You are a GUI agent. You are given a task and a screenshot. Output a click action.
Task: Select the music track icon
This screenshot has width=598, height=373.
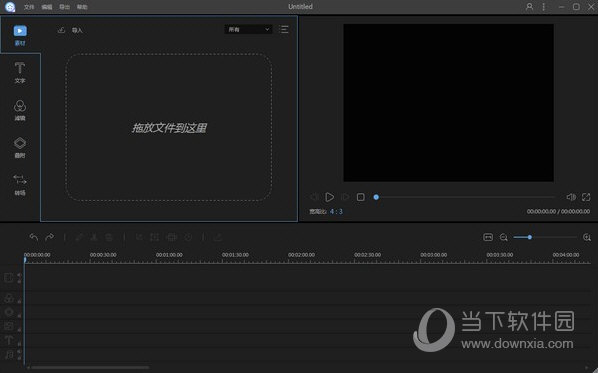coord(9,354)
